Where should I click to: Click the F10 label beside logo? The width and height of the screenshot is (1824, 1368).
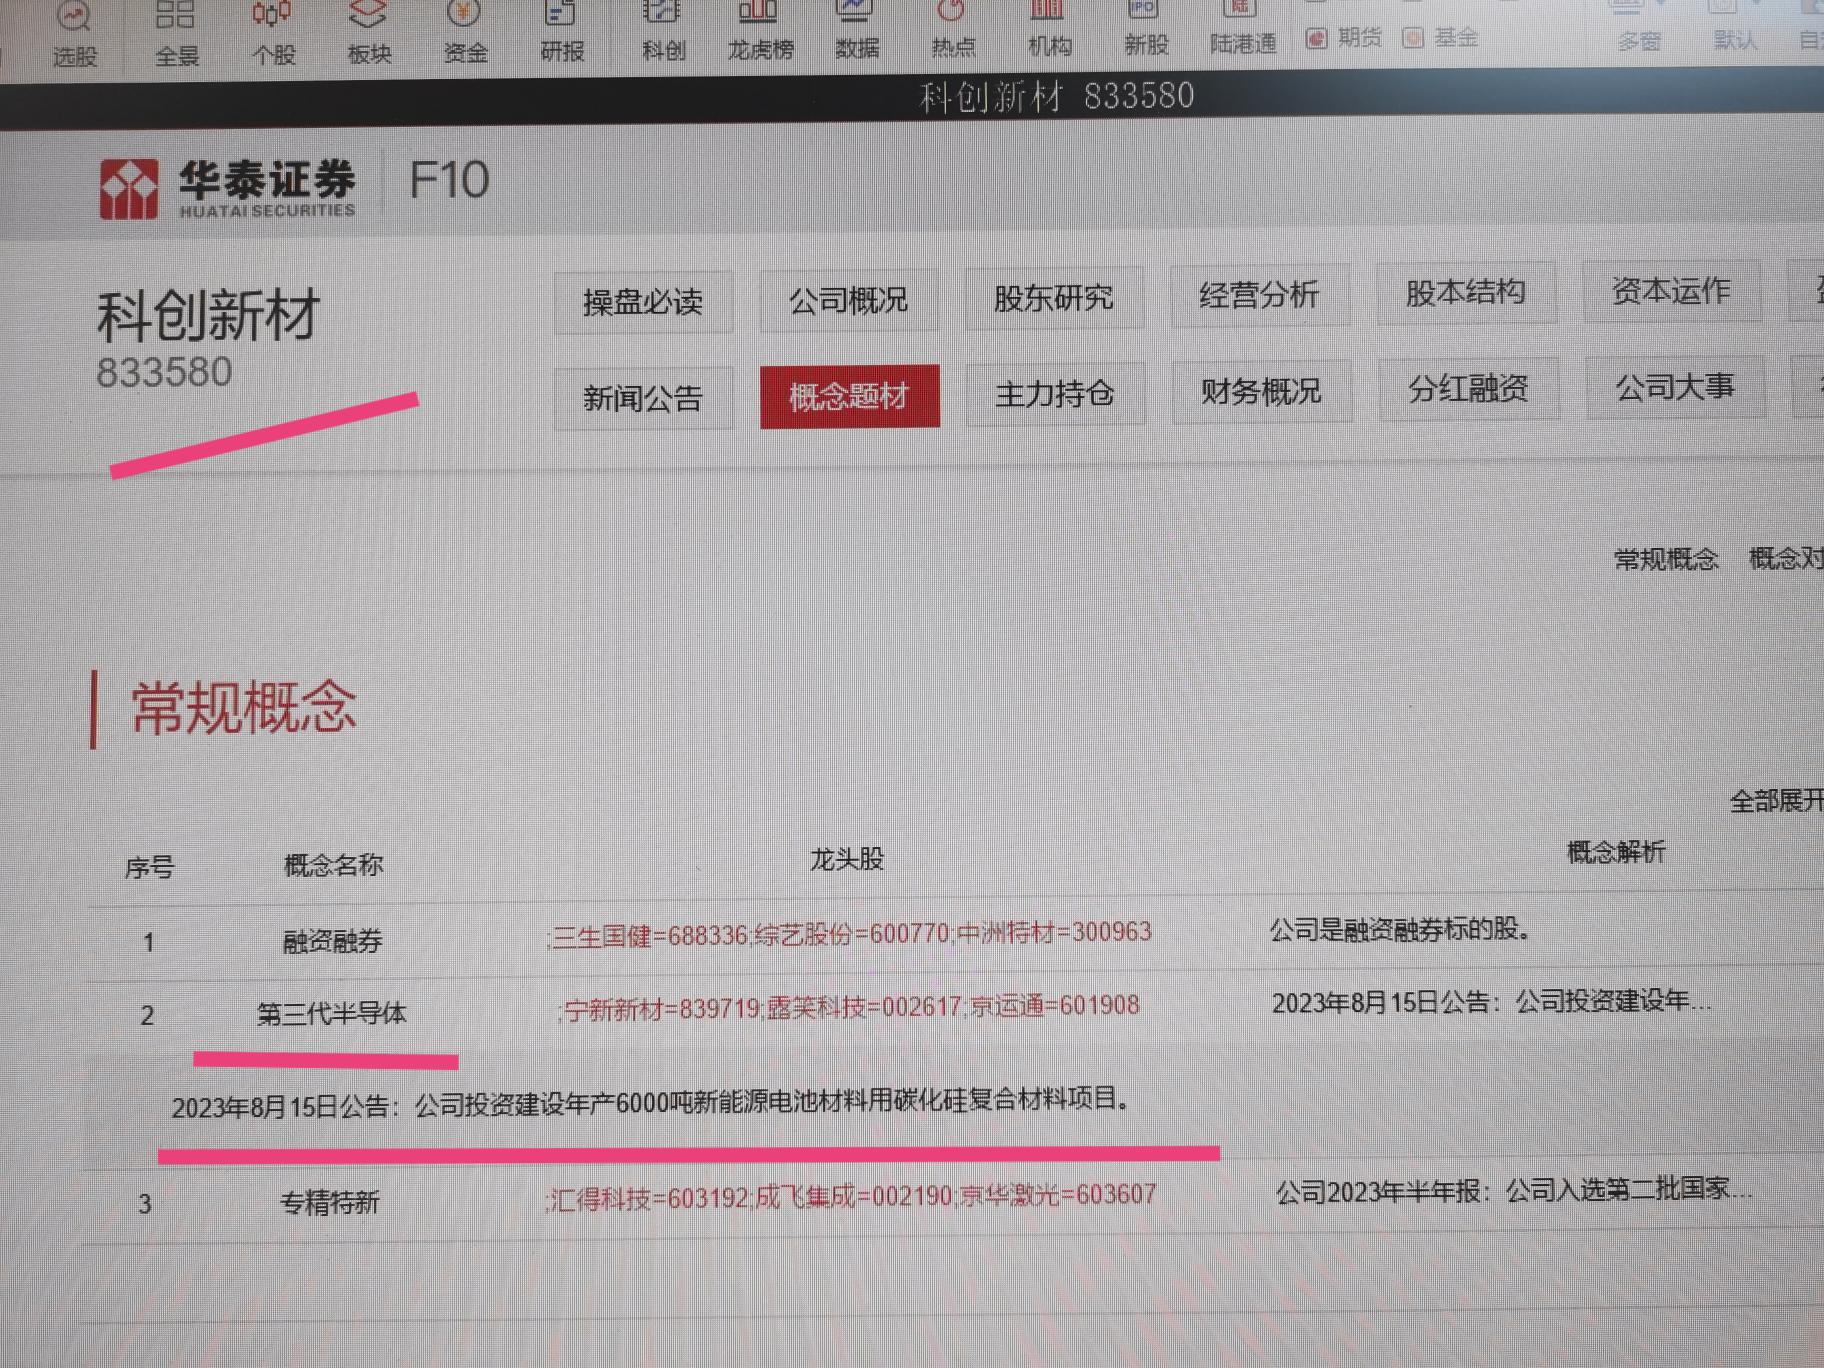click(449, 180)
